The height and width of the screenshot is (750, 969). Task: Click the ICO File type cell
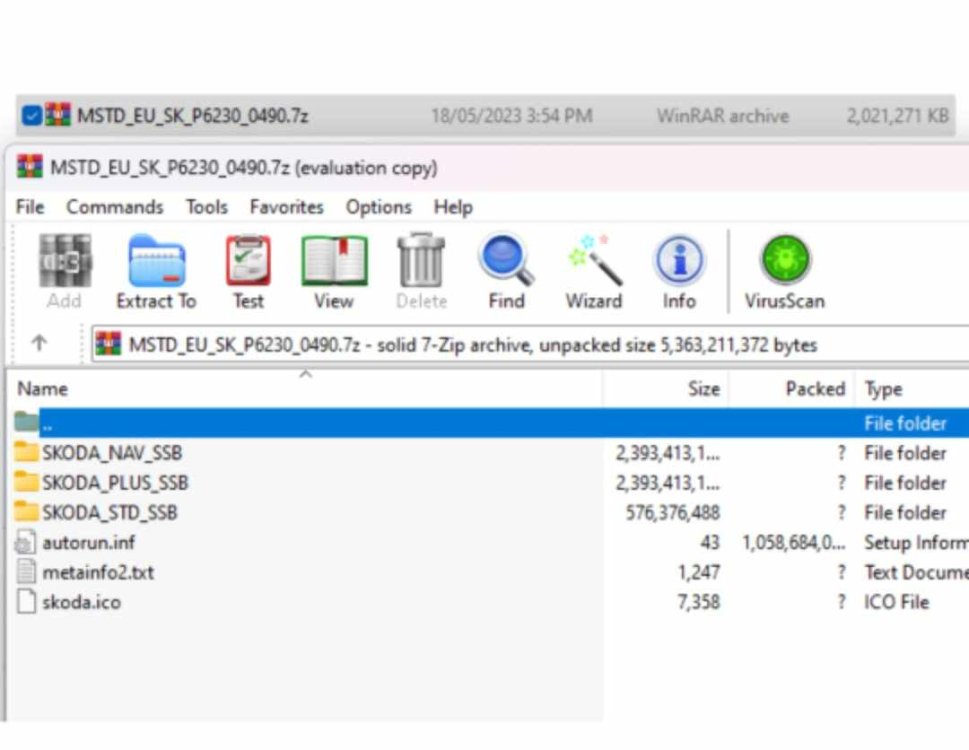(x=896, y=602)
